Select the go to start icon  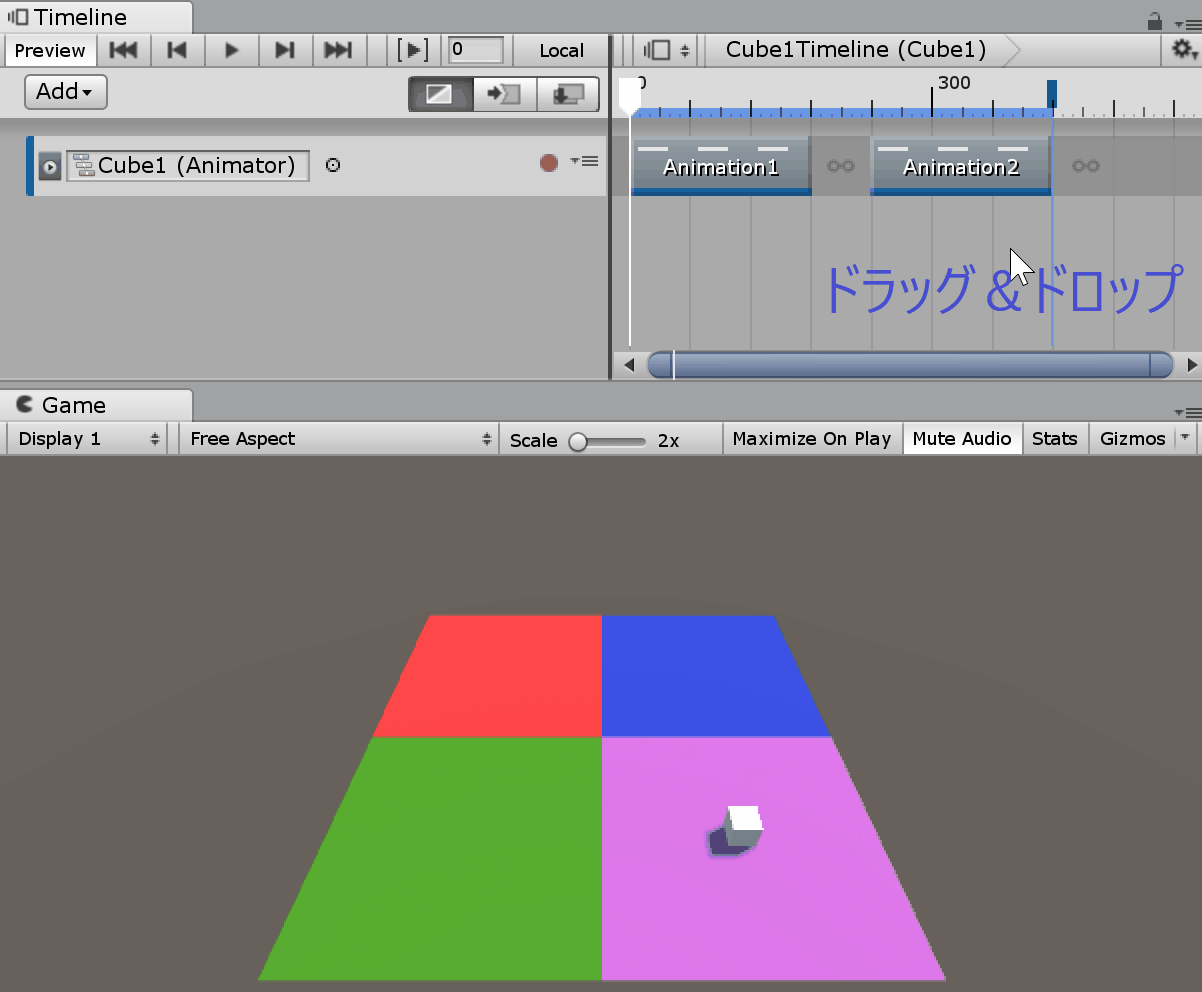pos(123,50)
